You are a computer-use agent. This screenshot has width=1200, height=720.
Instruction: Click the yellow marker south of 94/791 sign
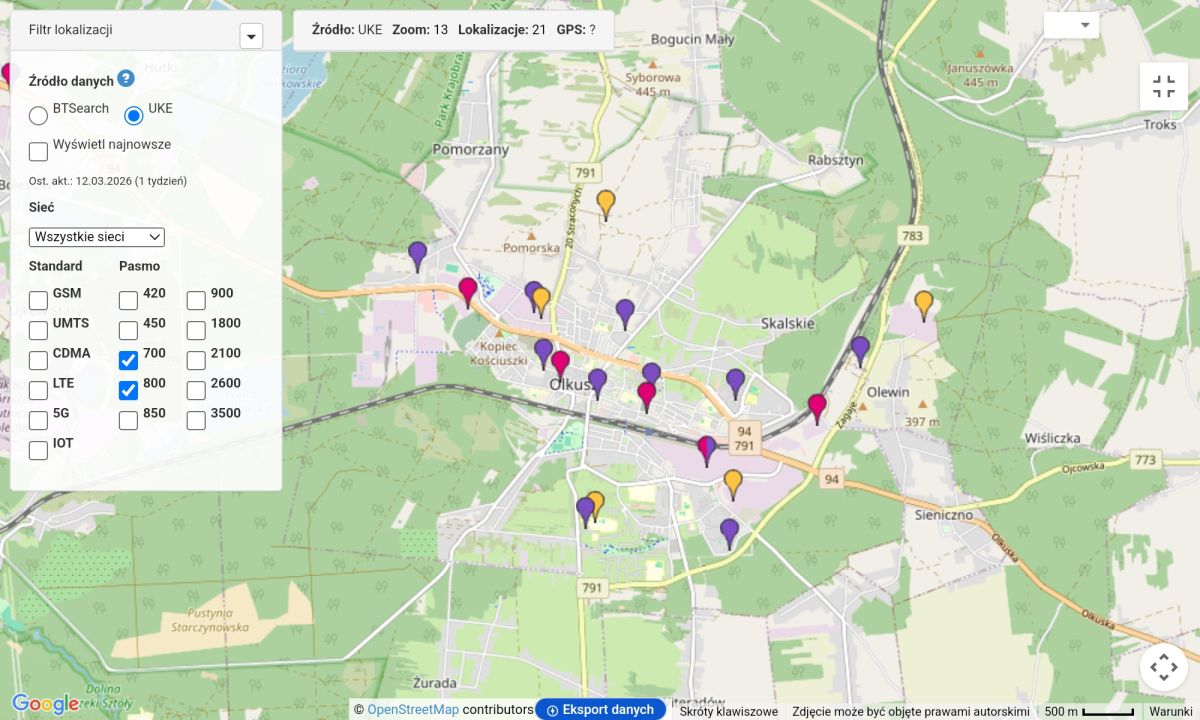[733, 483]
